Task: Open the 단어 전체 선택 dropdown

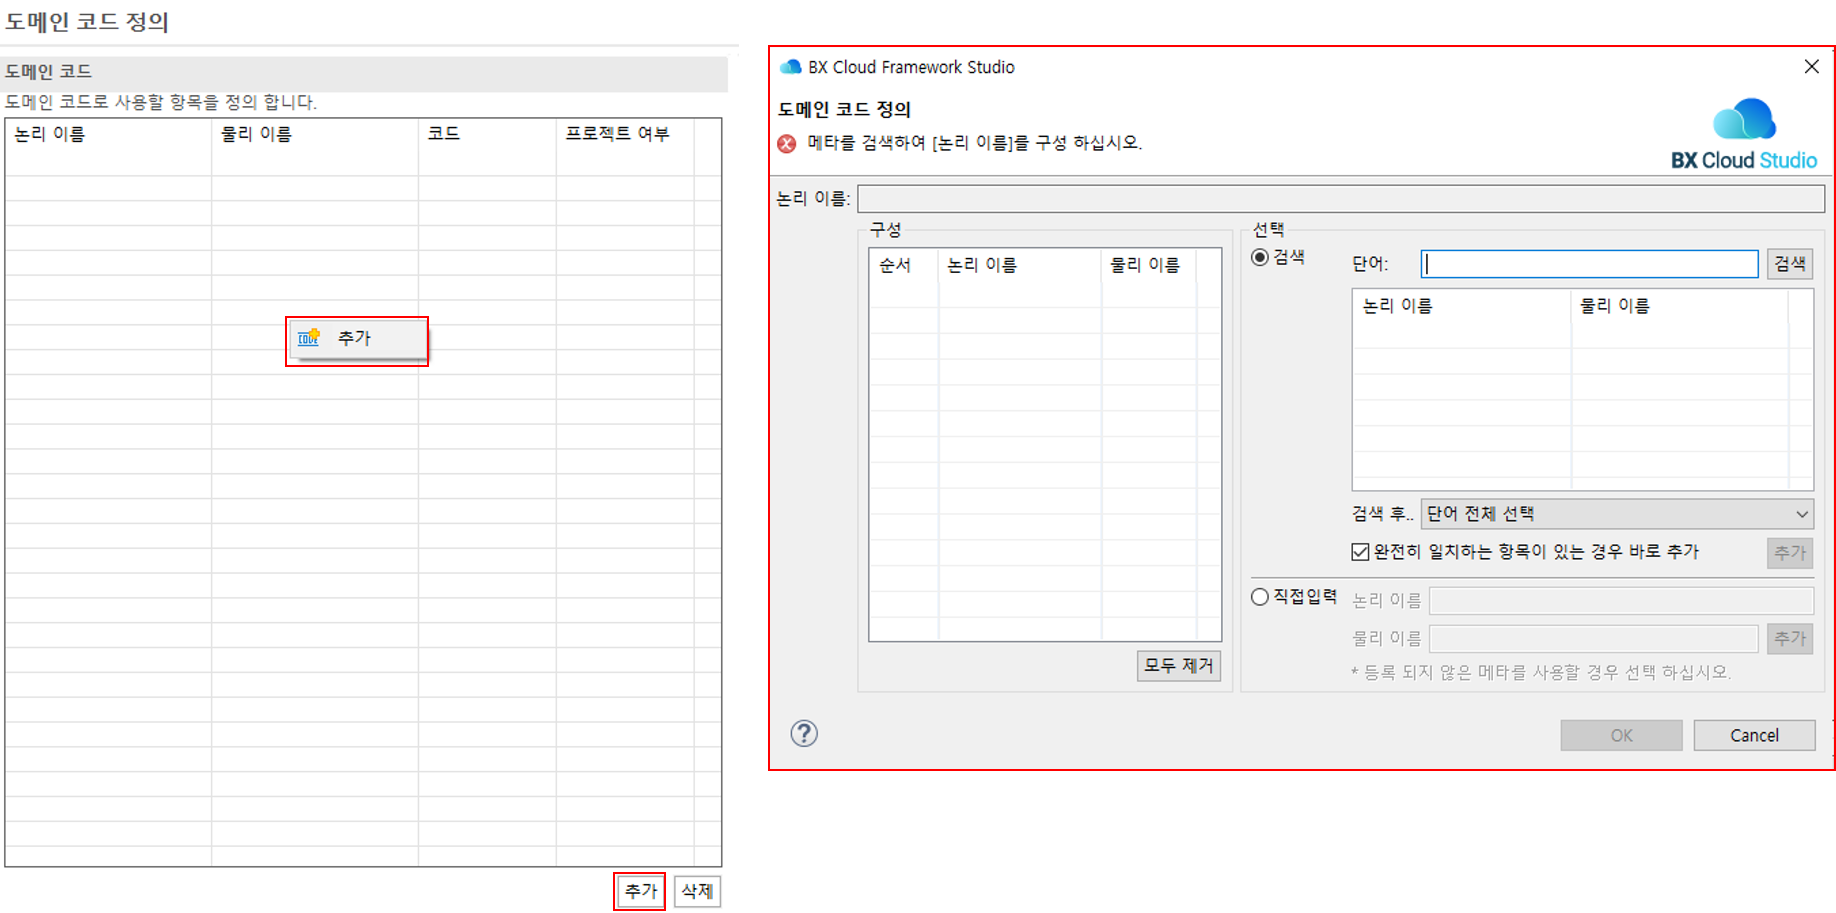Action: click(1615, 514)
